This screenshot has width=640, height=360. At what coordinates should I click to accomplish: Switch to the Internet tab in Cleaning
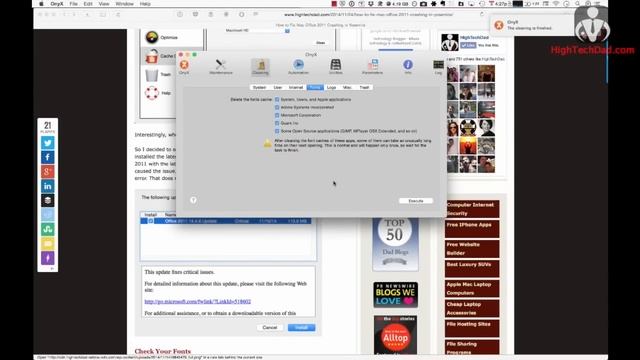tap(296, 87)
